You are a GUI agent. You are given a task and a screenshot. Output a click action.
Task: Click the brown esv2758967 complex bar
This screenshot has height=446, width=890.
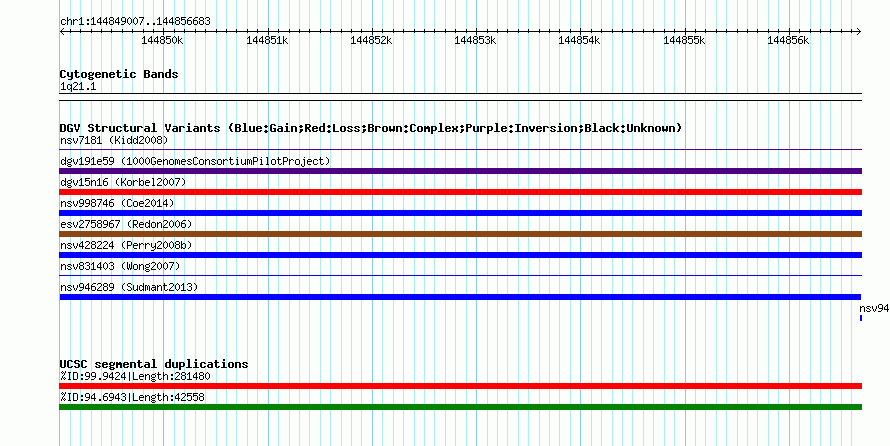(461, 234)
